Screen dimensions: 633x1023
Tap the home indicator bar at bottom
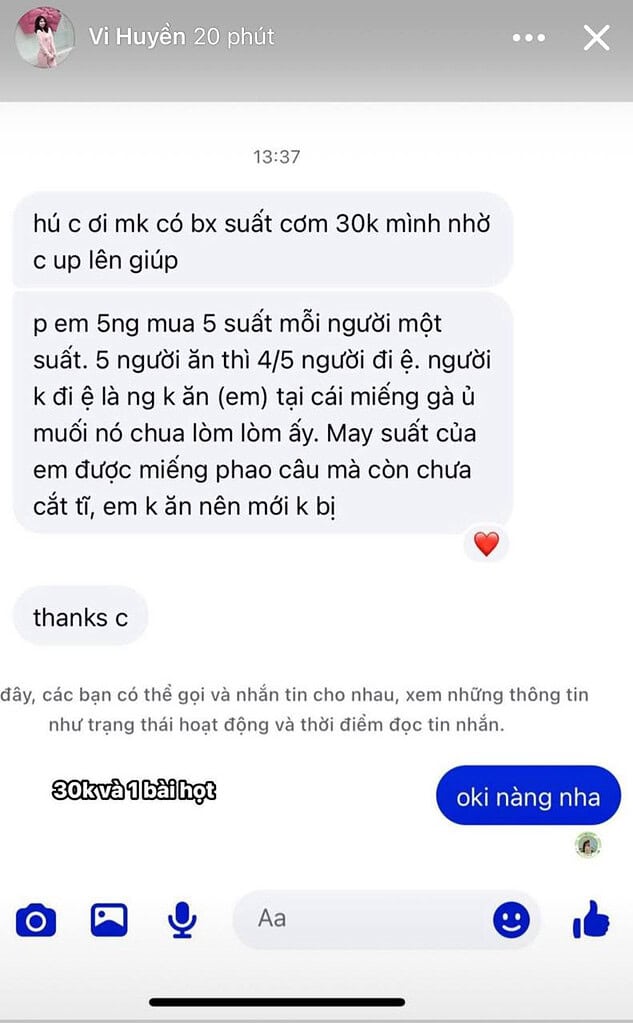coord(277,1001)
